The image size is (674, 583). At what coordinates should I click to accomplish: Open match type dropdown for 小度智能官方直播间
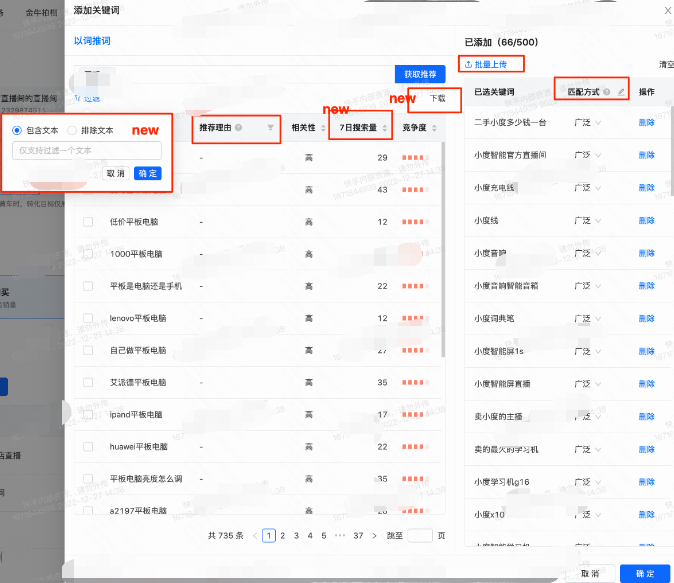point(588,155)
